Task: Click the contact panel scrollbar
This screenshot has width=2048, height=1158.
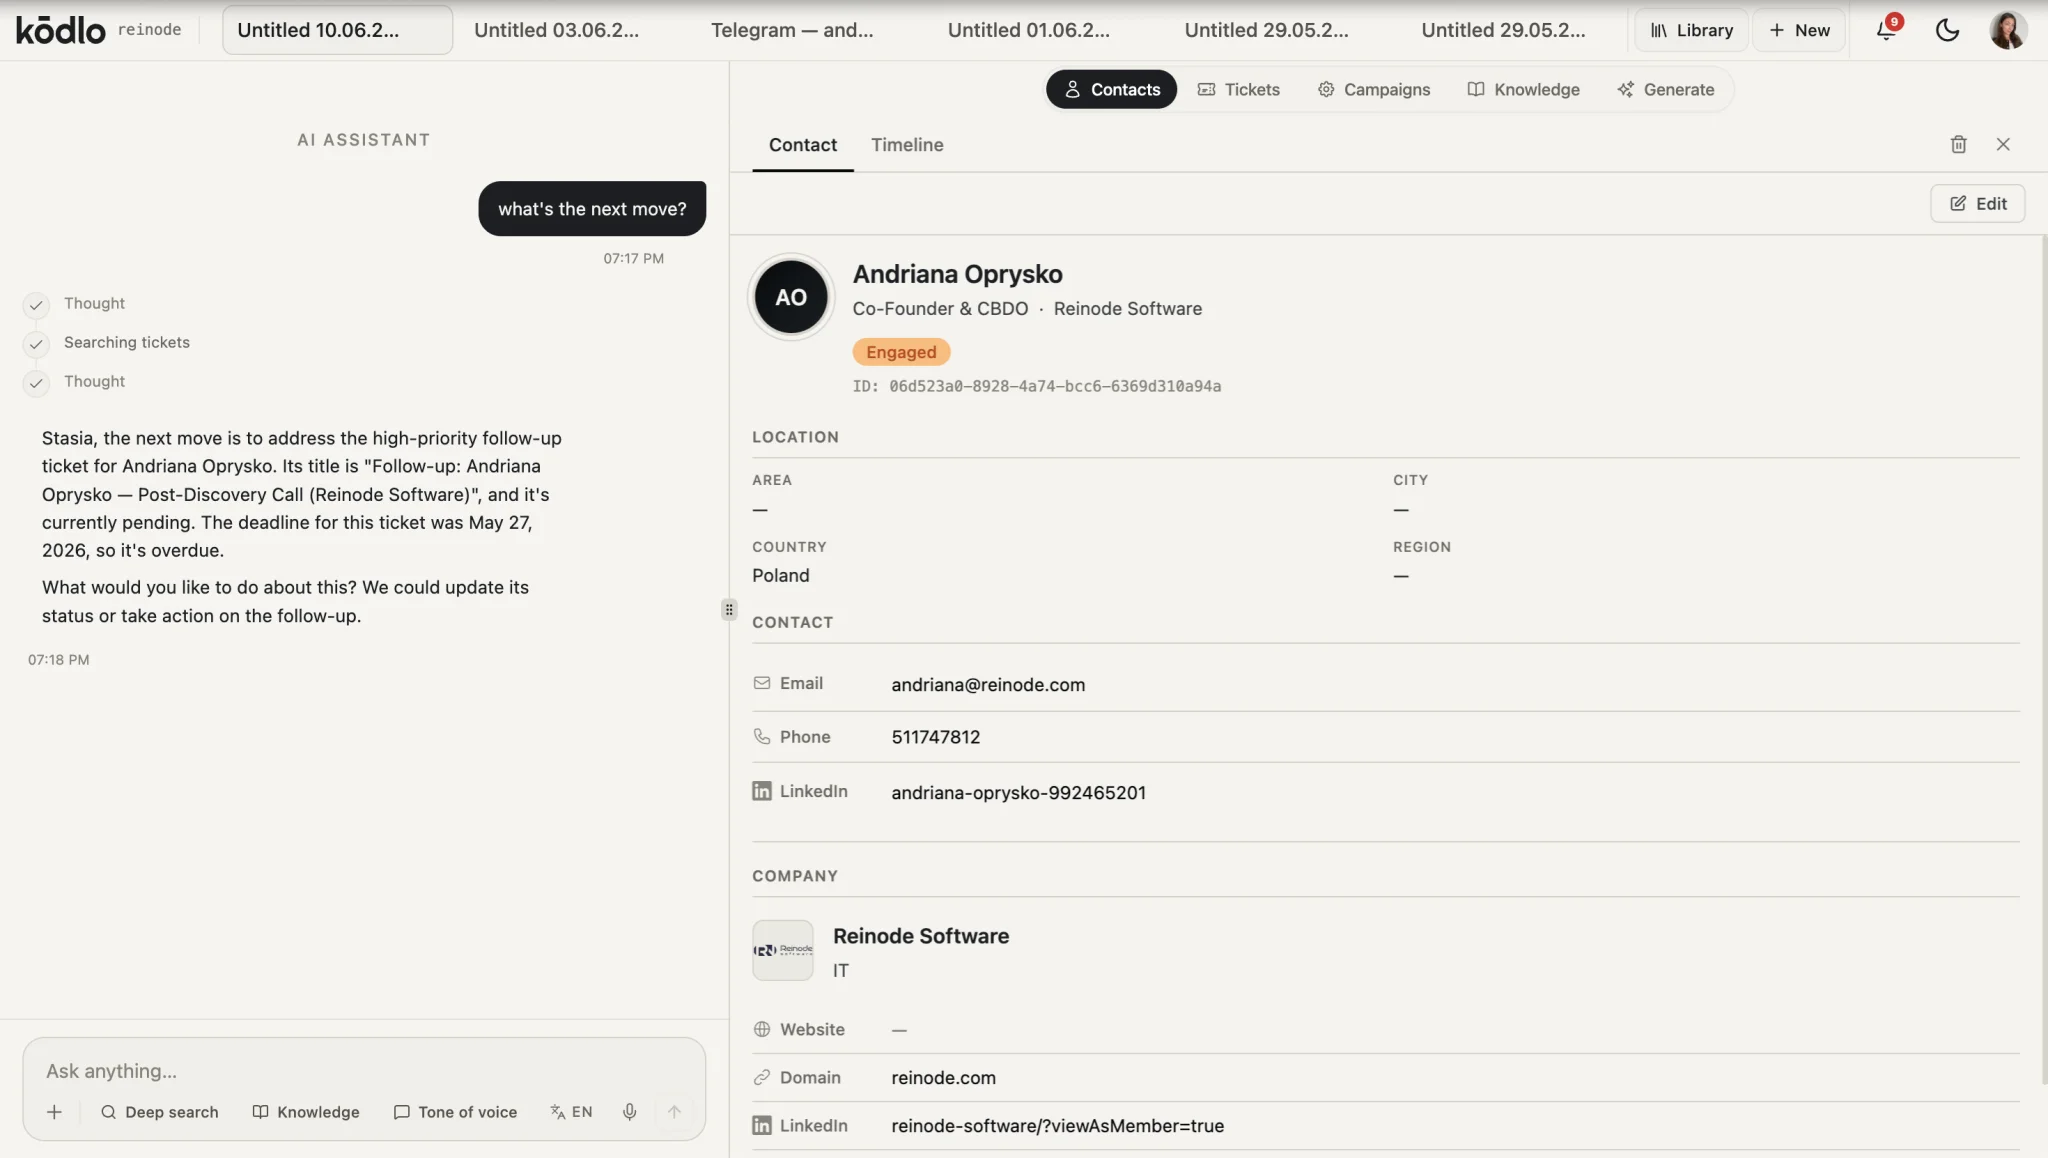Action: click(2043, 660)
